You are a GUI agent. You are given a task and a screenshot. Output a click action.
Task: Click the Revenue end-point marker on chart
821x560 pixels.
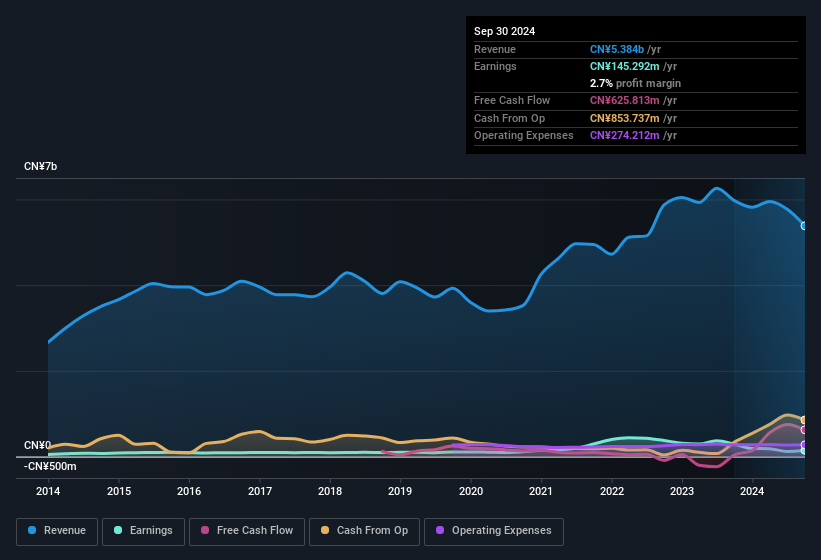tap(804, 226)
